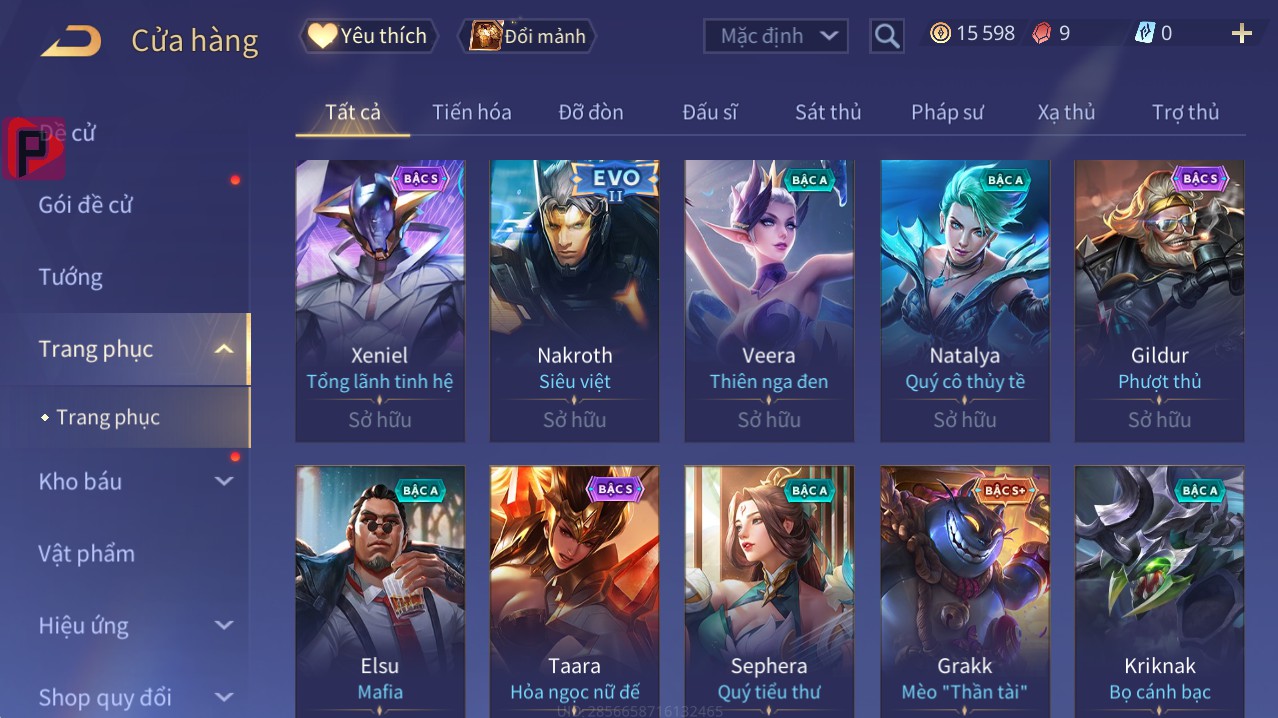Open Gói đề cử in sidebar
1278x718 pixels.
(86, 205)
